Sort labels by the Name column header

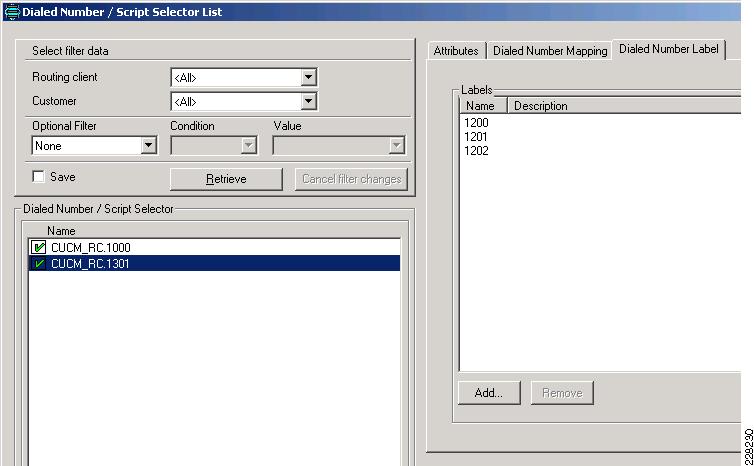tap(484, 106)
